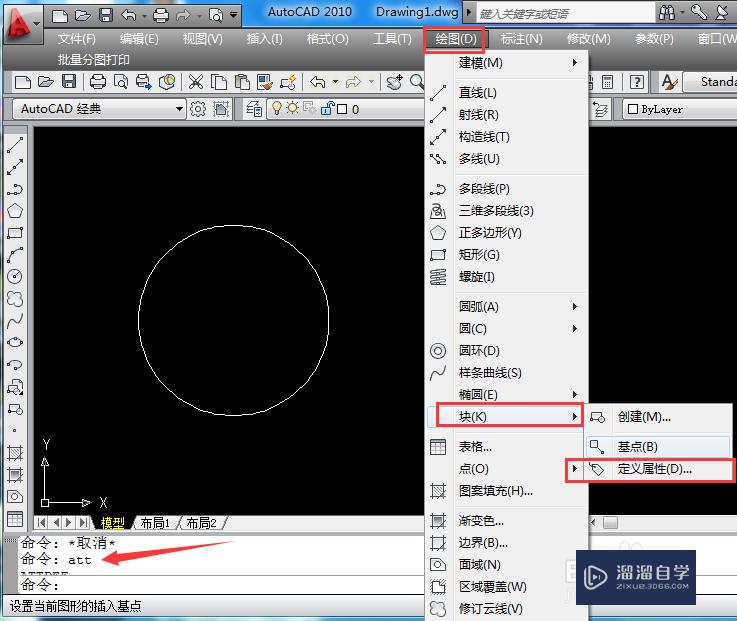Click the ByLayer color swatch square
This screenshot has width=737, height=621.
click(x=633, y=109)
